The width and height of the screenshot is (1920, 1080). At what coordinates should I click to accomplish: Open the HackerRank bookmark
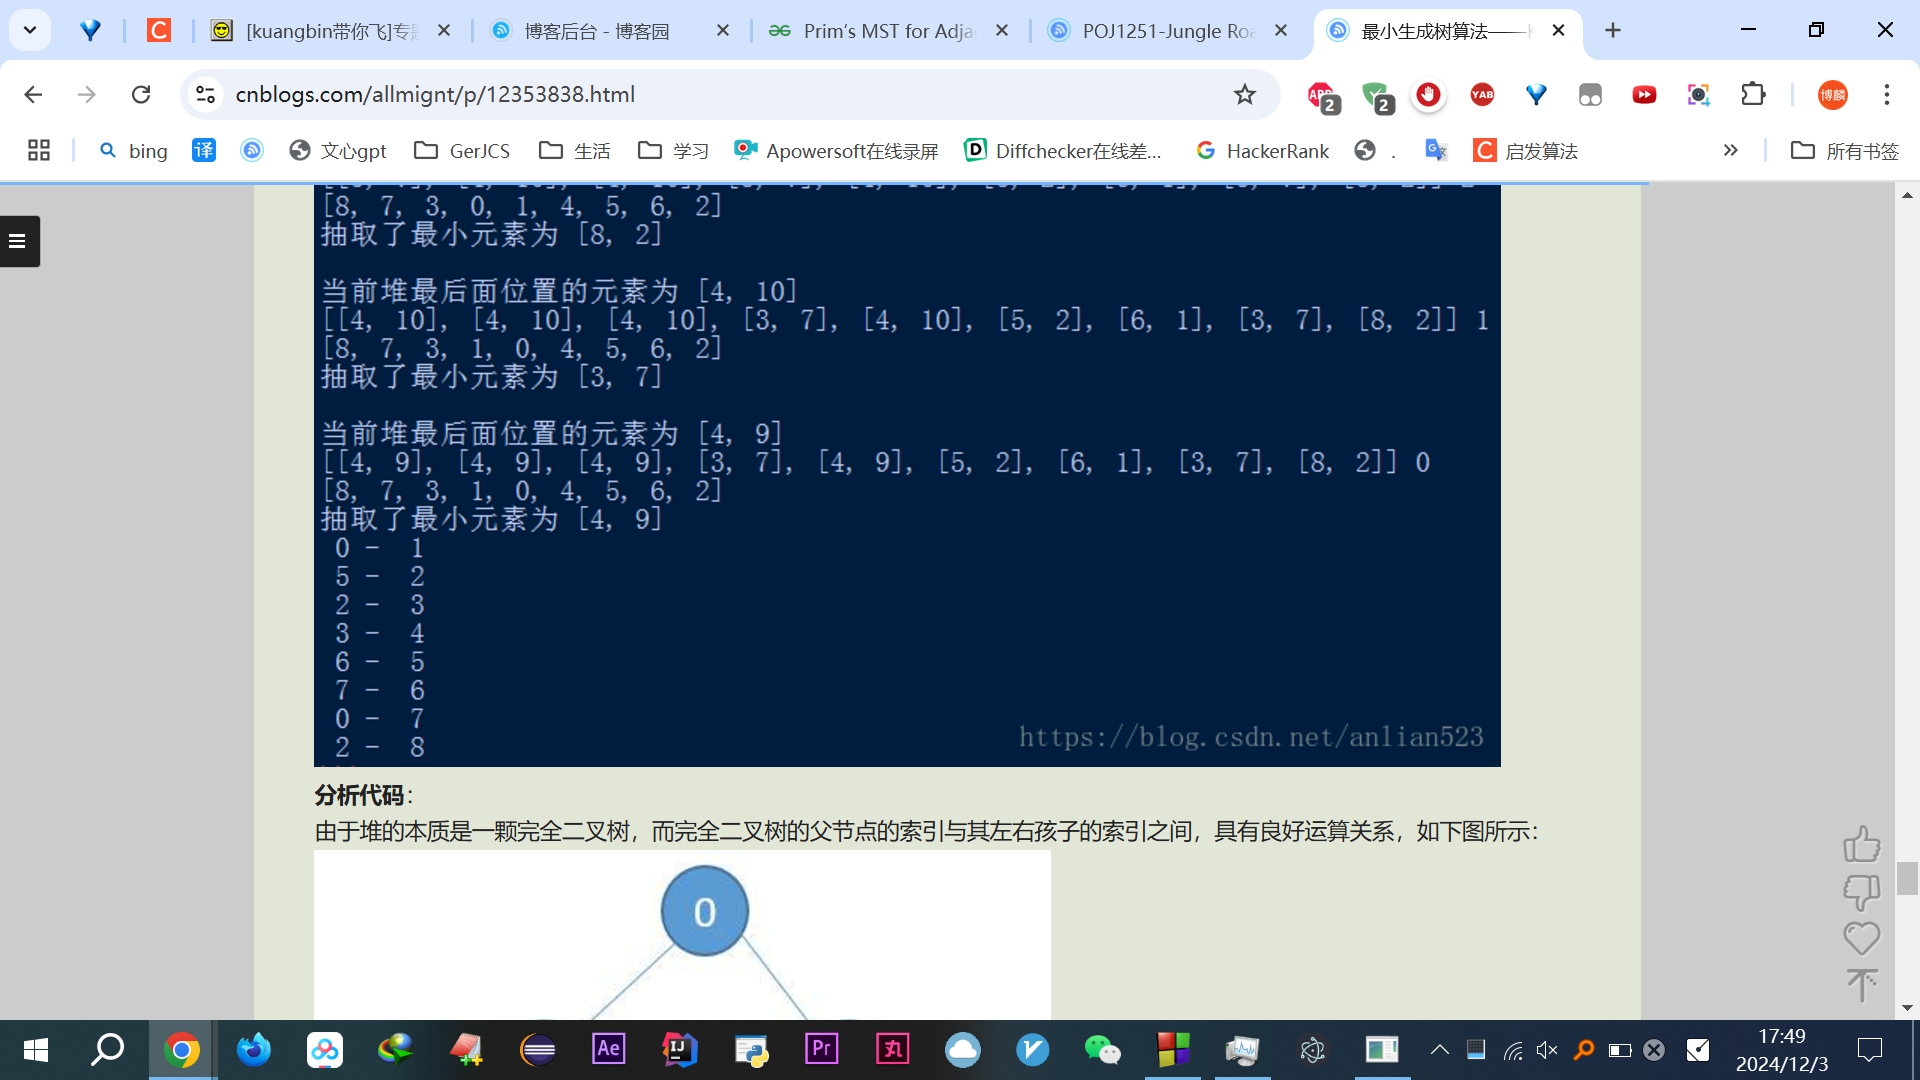(1263, 150)
